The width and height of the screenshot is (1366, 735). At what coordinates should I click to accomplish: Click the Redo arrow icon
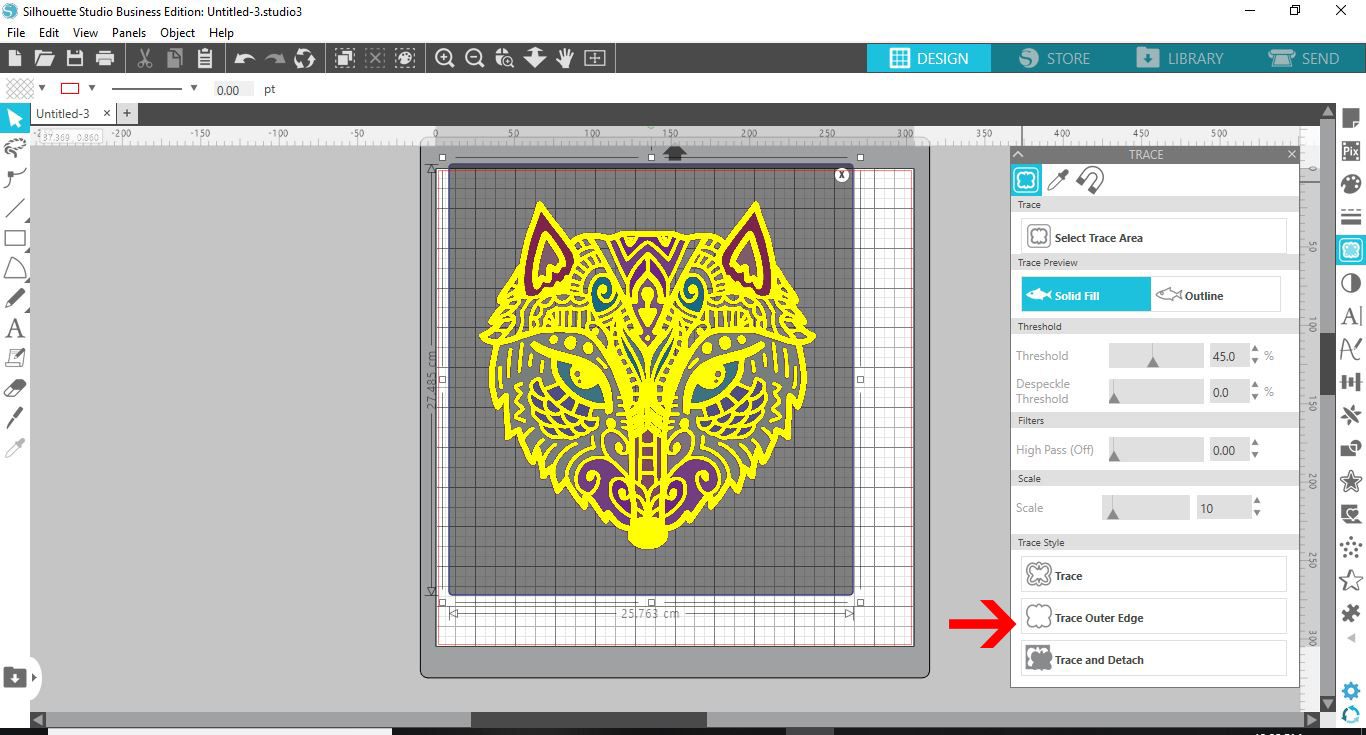click(x=275, y=58)
